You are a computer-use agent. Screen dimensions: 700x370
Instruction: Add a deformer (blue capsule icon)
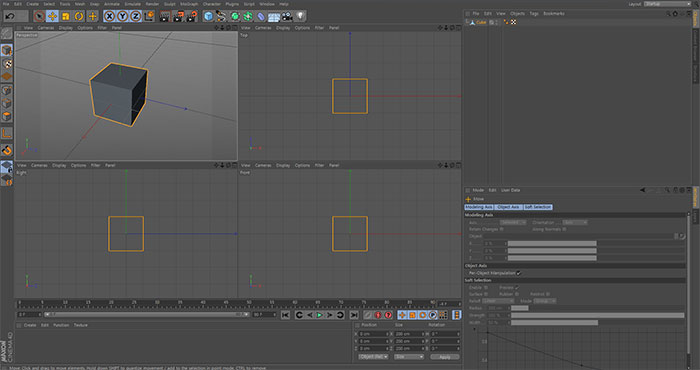tap(261, 17)
